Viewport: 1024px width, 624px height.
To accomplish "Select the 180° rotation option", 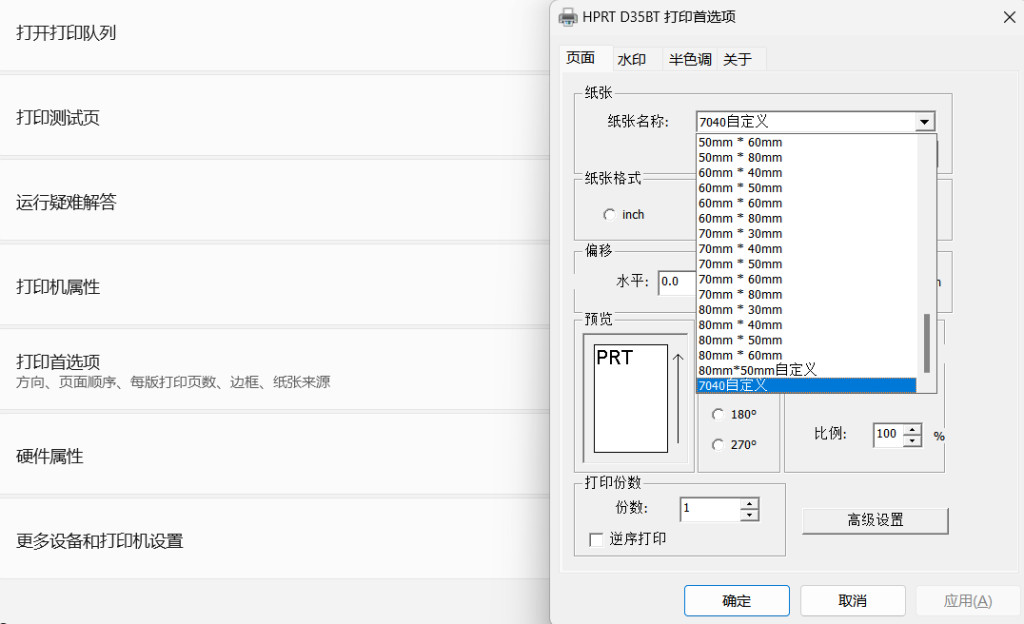I will [718, 414].
